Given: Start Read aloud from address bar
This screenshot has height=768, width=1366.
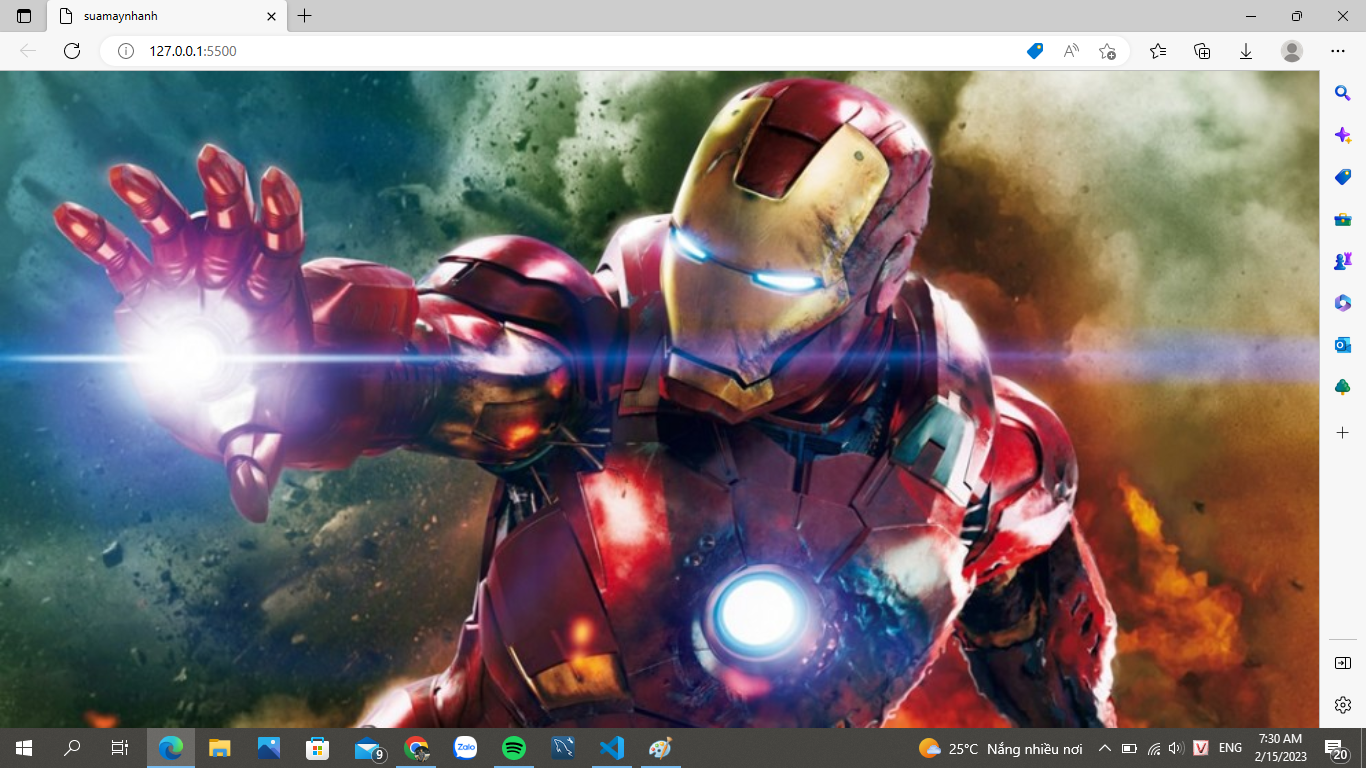Looking at the screenshot, I should pos(1071,51).
